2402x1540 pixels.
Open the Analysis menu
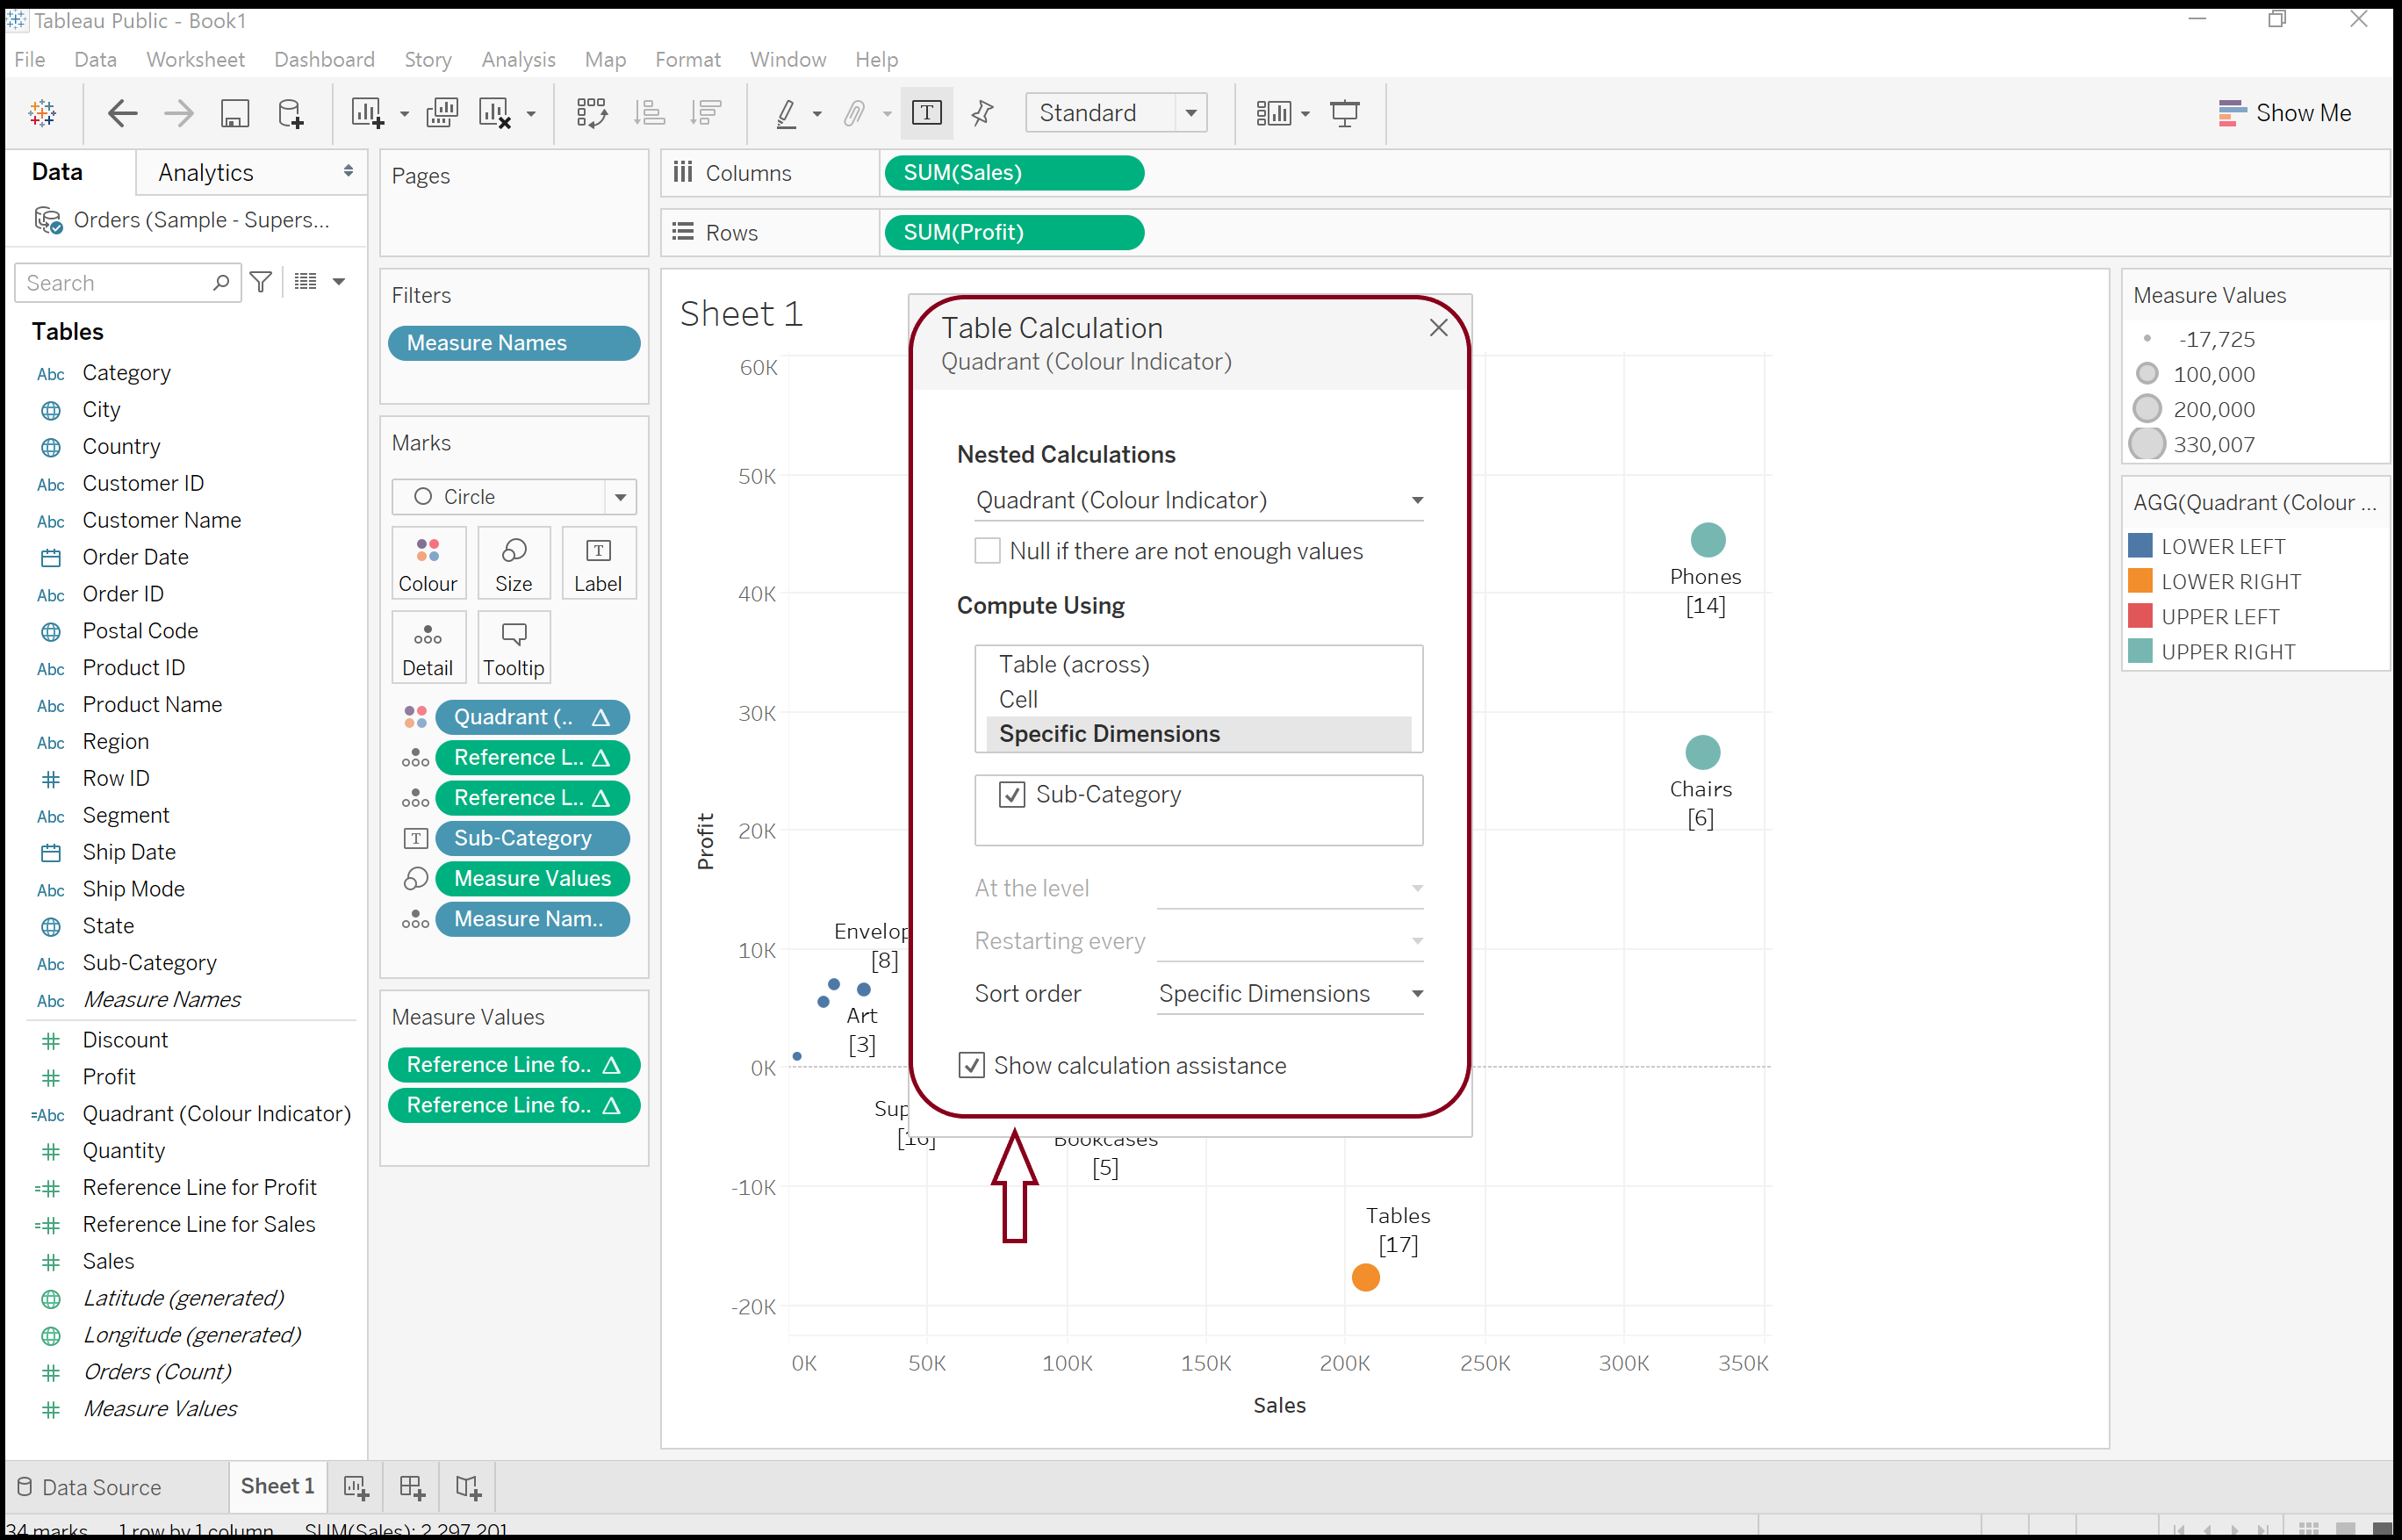518,59
